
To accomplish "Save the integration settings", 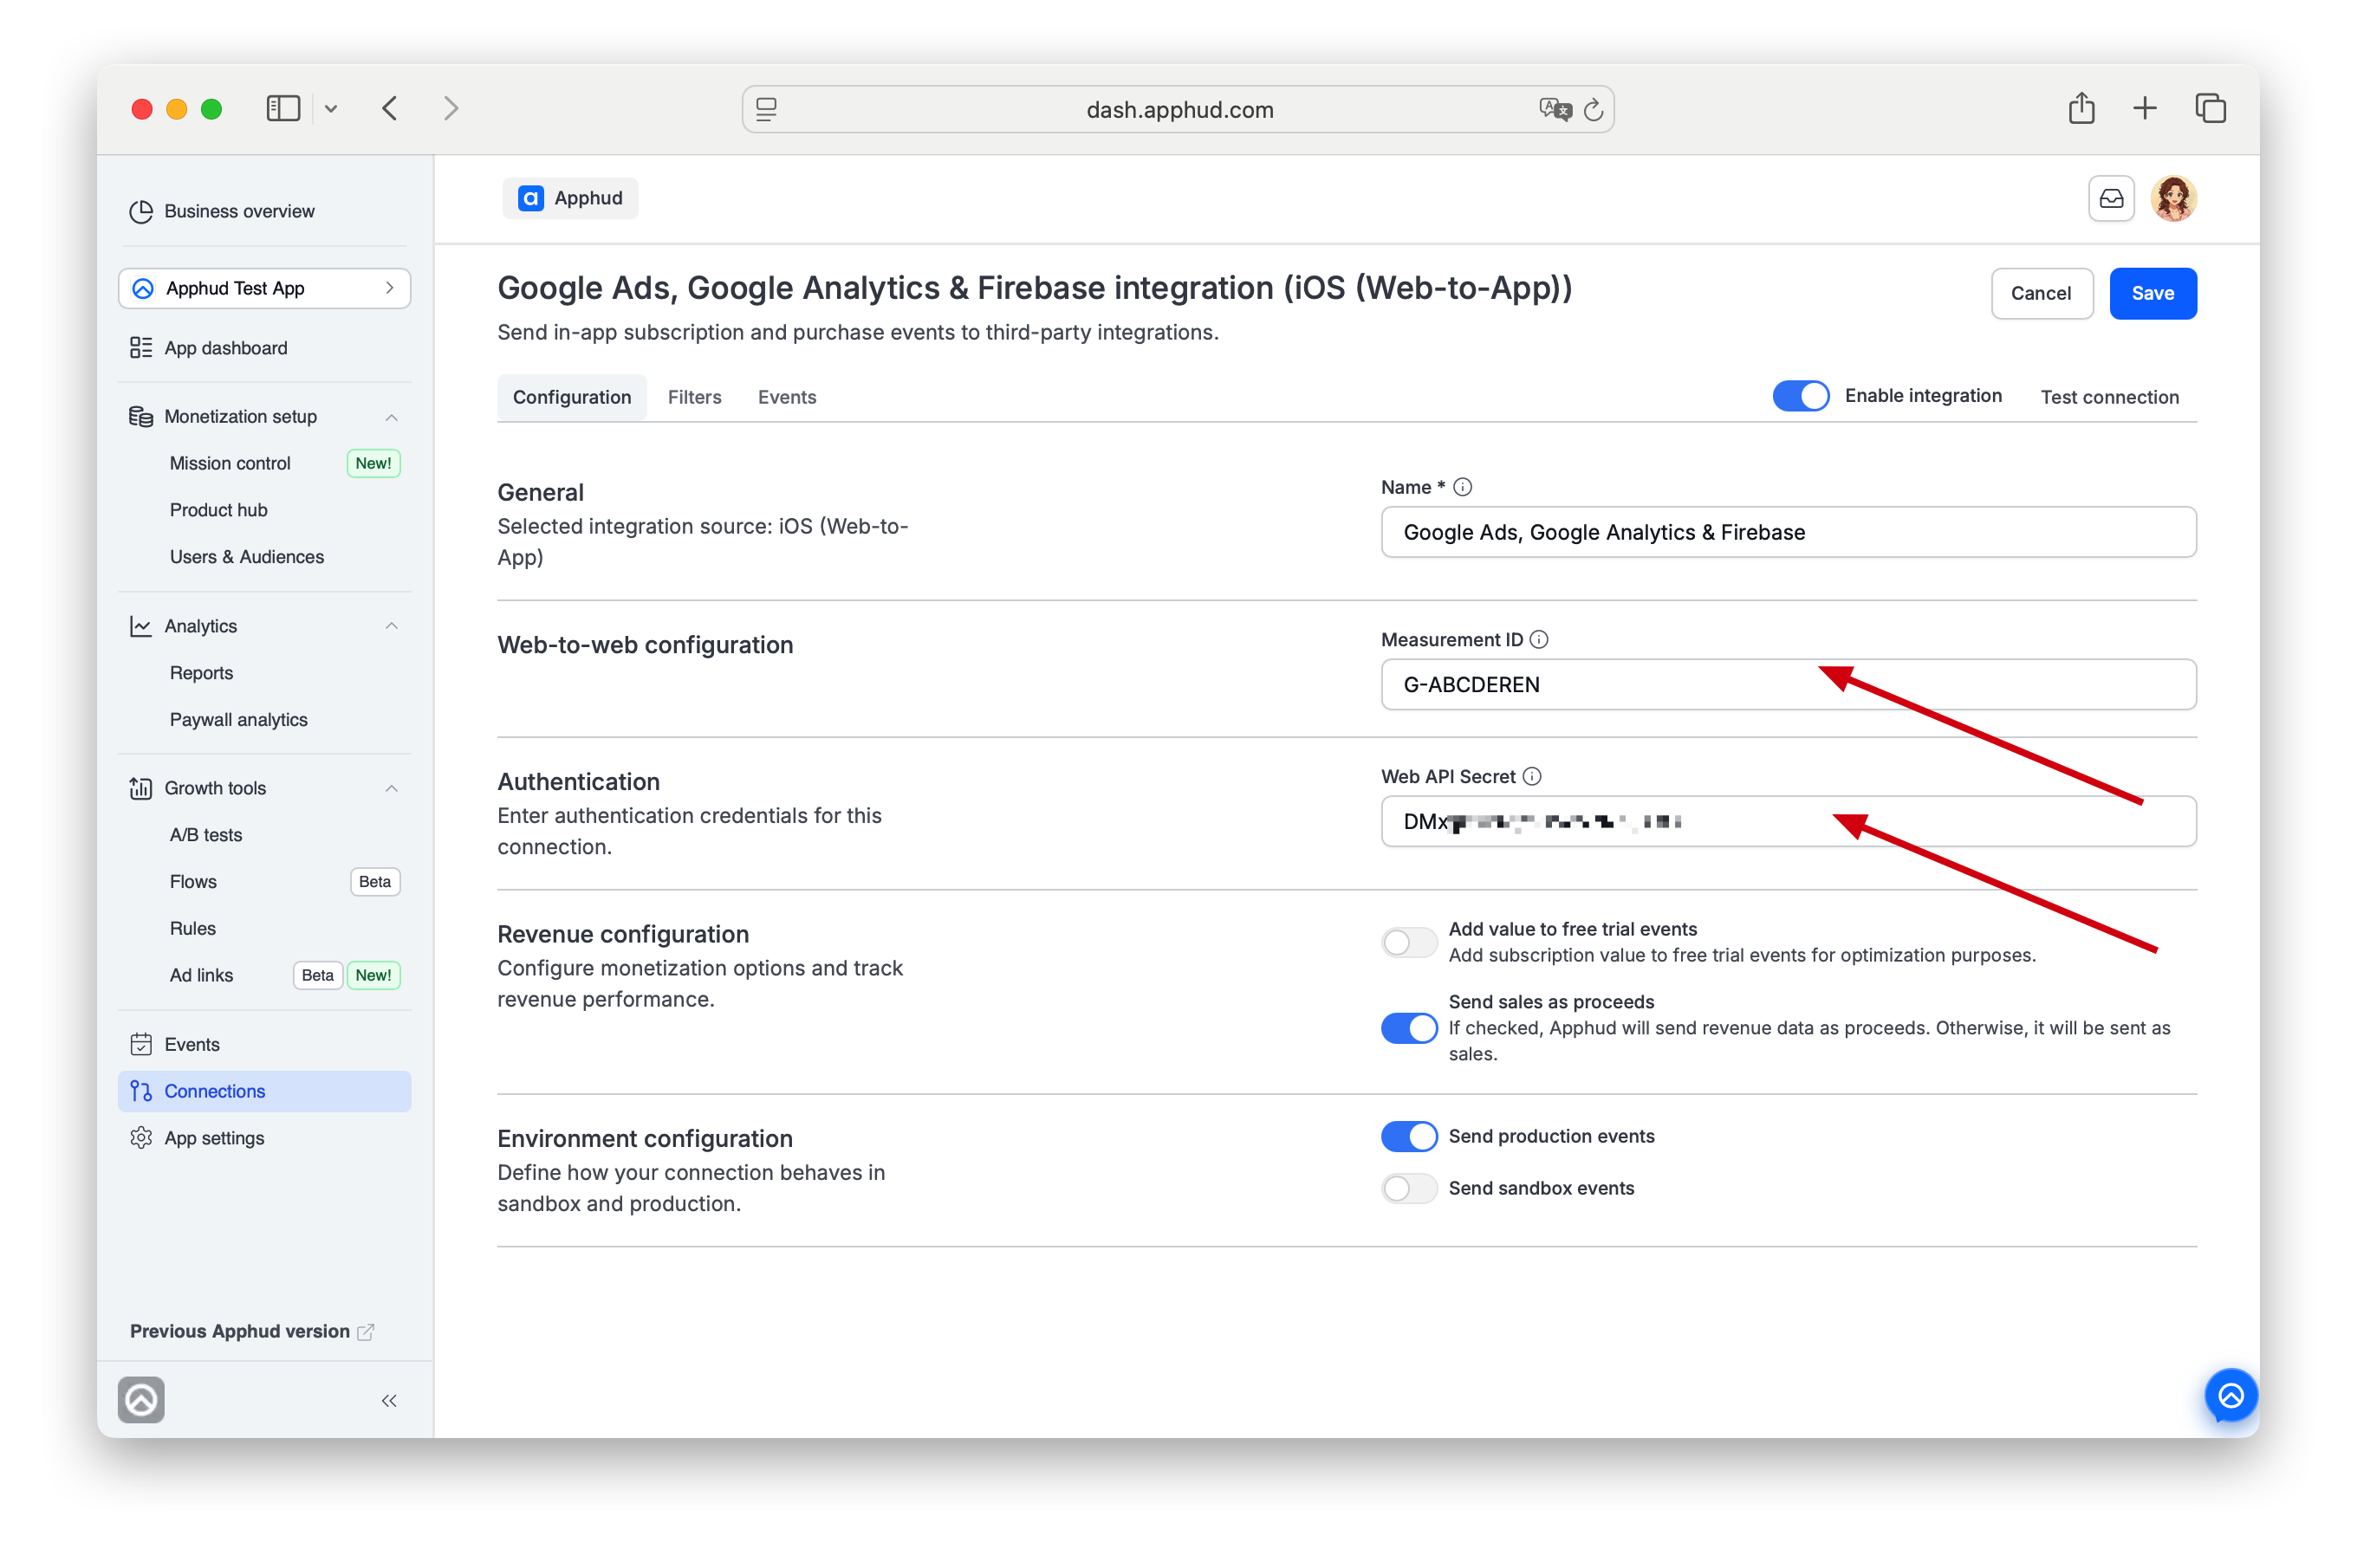I will pyautogui.click(x=2152, y=293).
